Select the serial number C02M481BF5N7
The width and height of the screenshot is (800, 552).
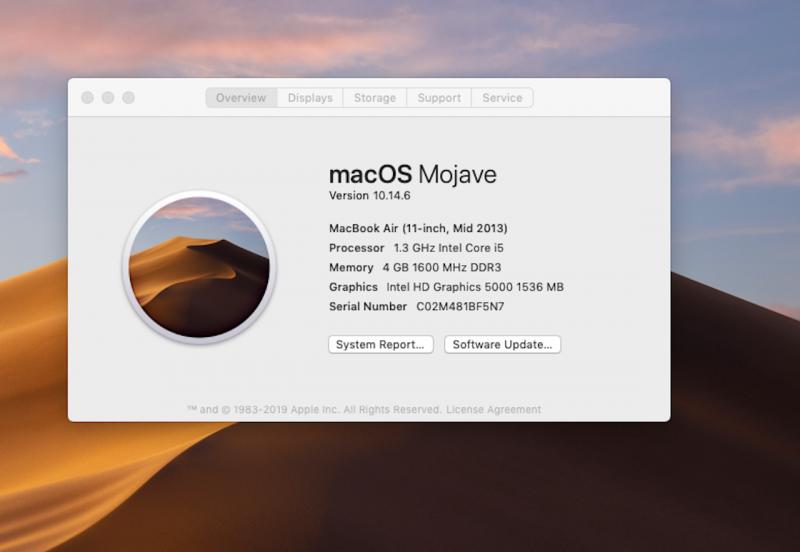(460, 307)
